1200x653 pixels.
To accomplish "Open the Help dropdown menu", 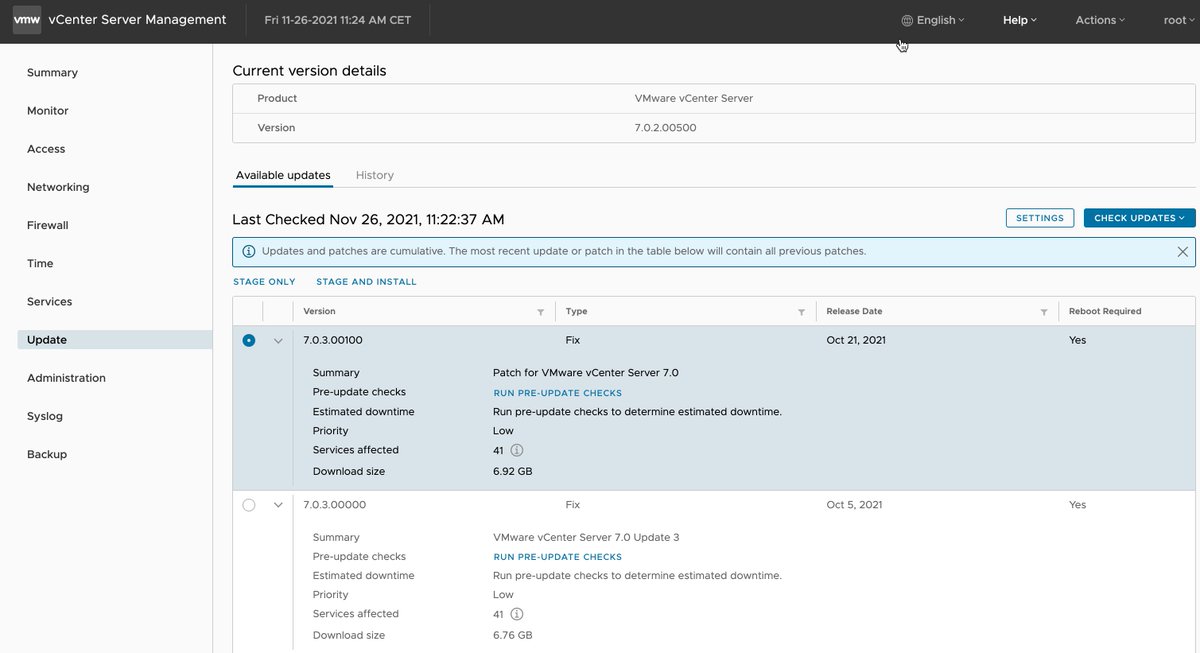I will pos(1020,20).
